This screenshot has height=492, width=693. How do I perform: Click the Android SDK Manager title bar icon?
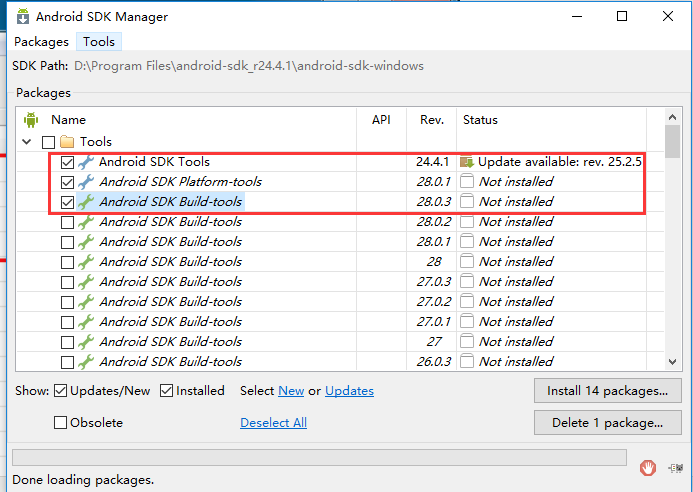tap(23, 17)
